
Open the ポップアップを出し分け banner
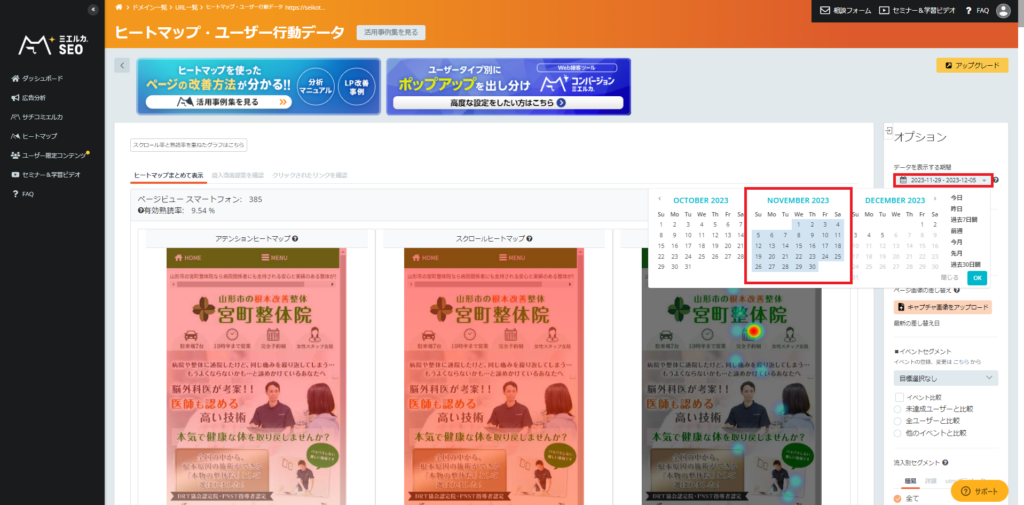[508, 86]
